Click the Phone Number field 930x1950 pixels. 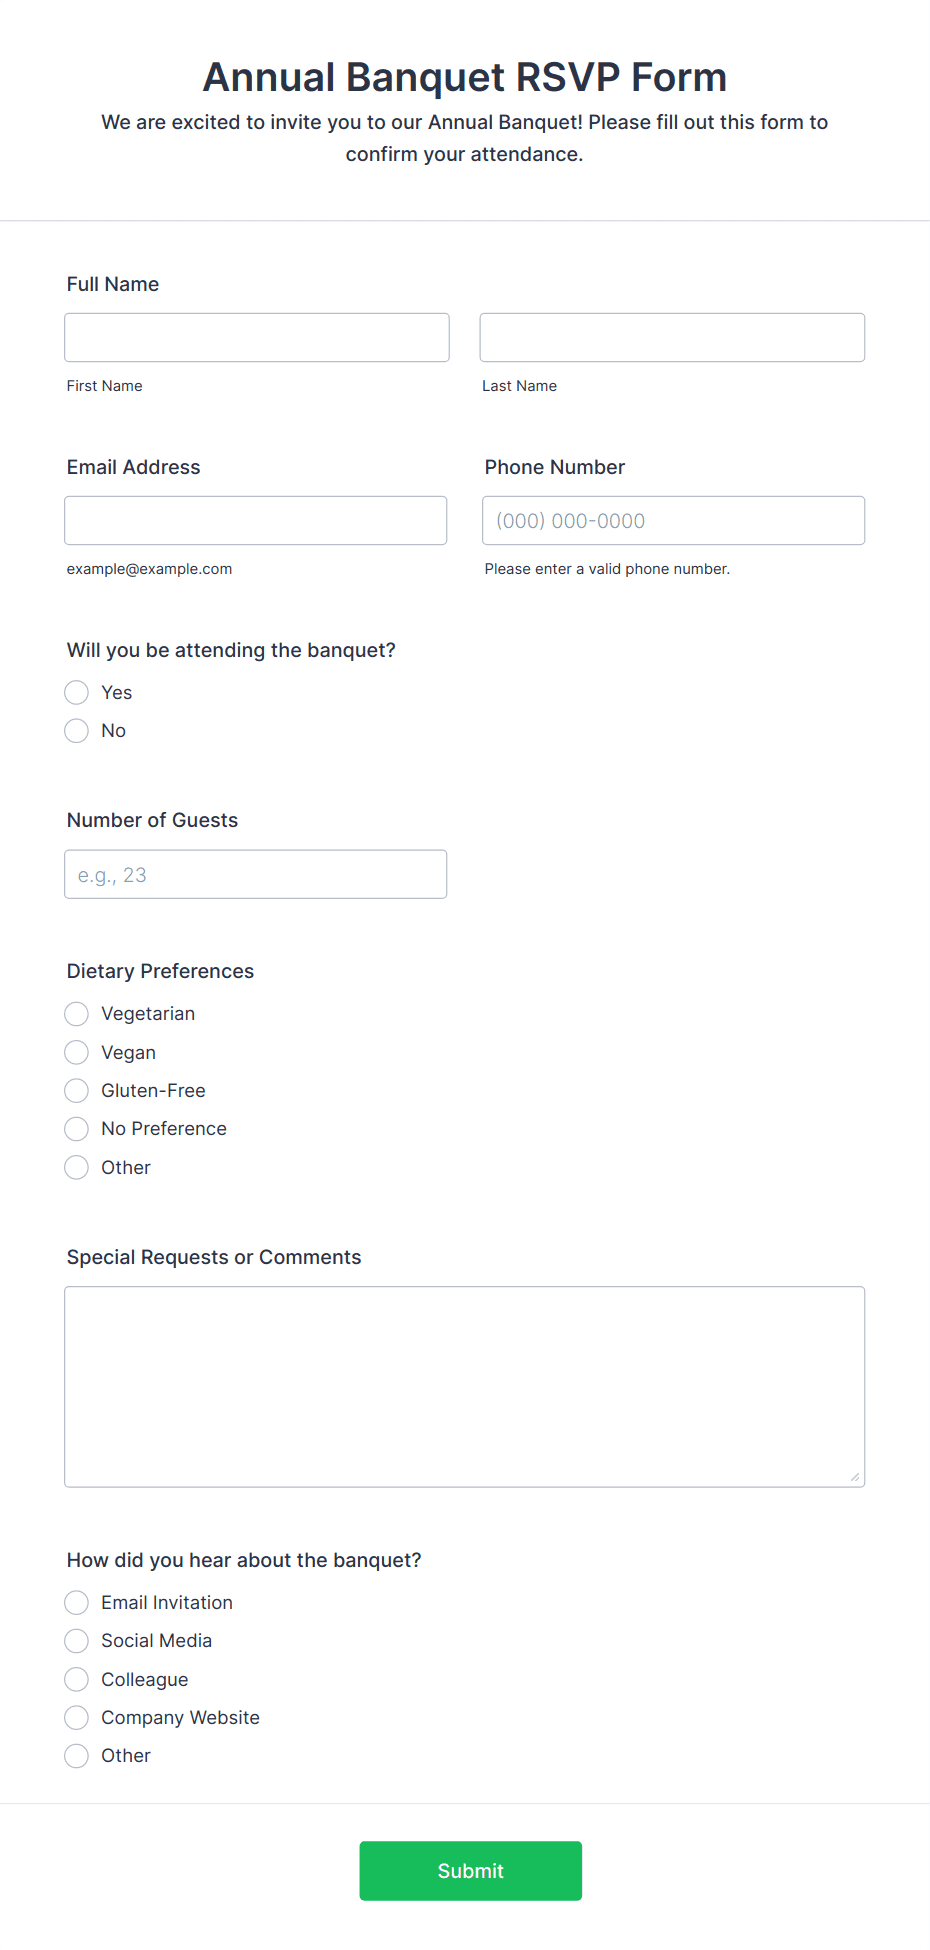click(x=673, y=520)
